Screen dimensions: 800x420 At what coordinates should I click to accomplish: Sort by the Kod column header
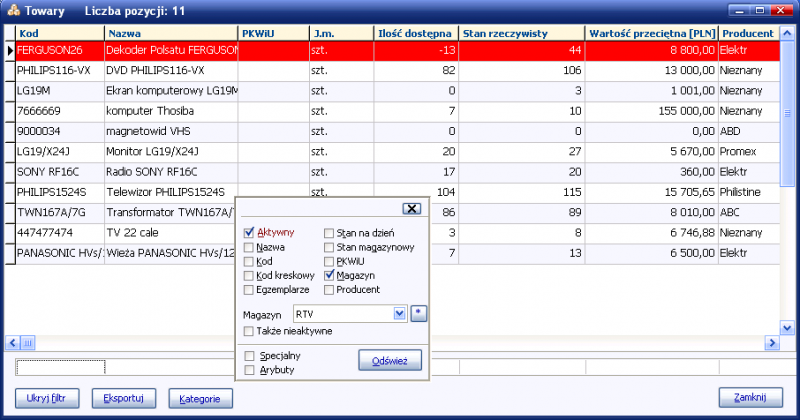[60, 33]
